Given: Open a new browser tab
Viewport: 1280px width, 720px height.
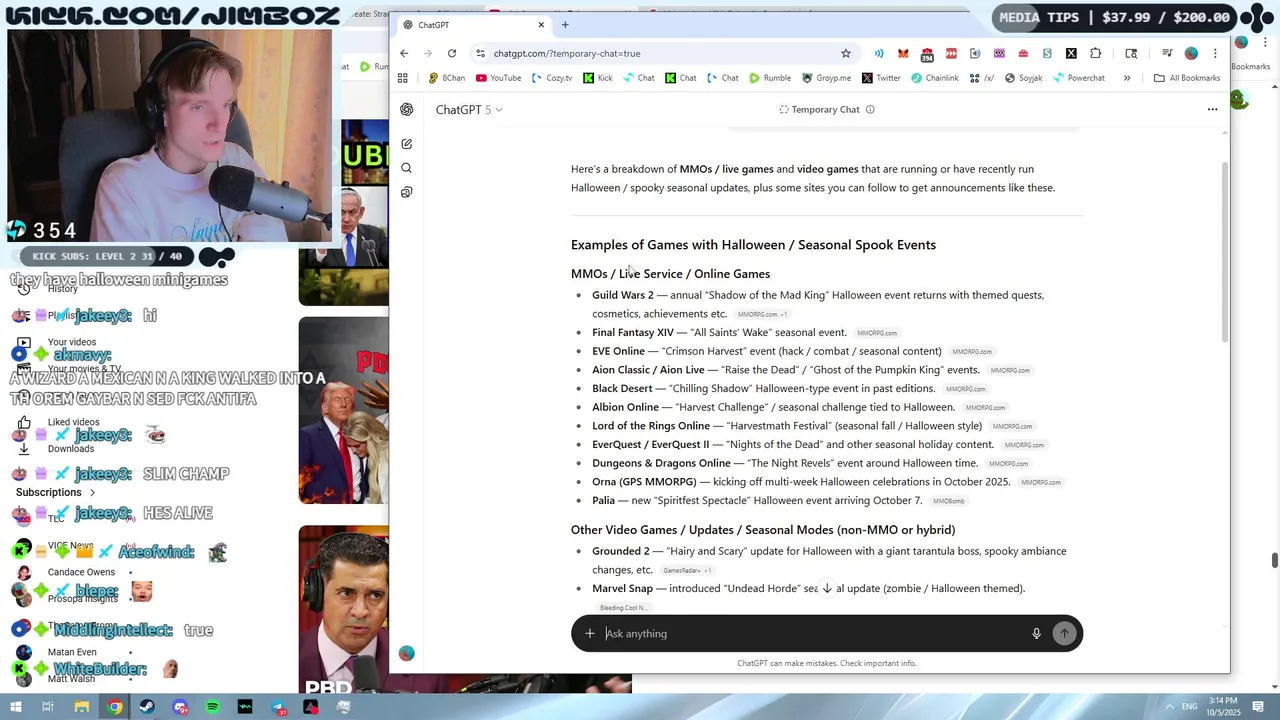Looking at the screenshot, I should tap(565, 25).
